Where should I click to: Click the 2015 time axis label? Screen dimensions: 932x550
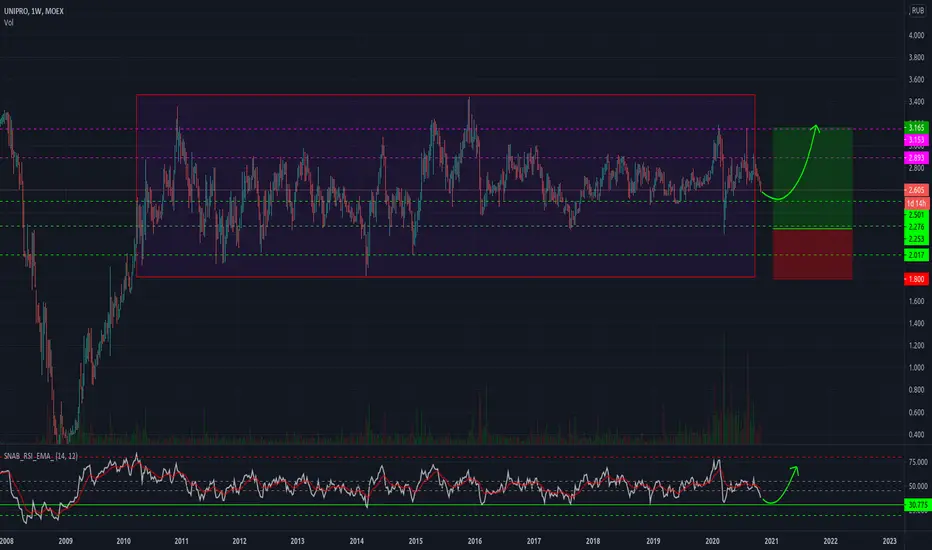click(415, 541)
